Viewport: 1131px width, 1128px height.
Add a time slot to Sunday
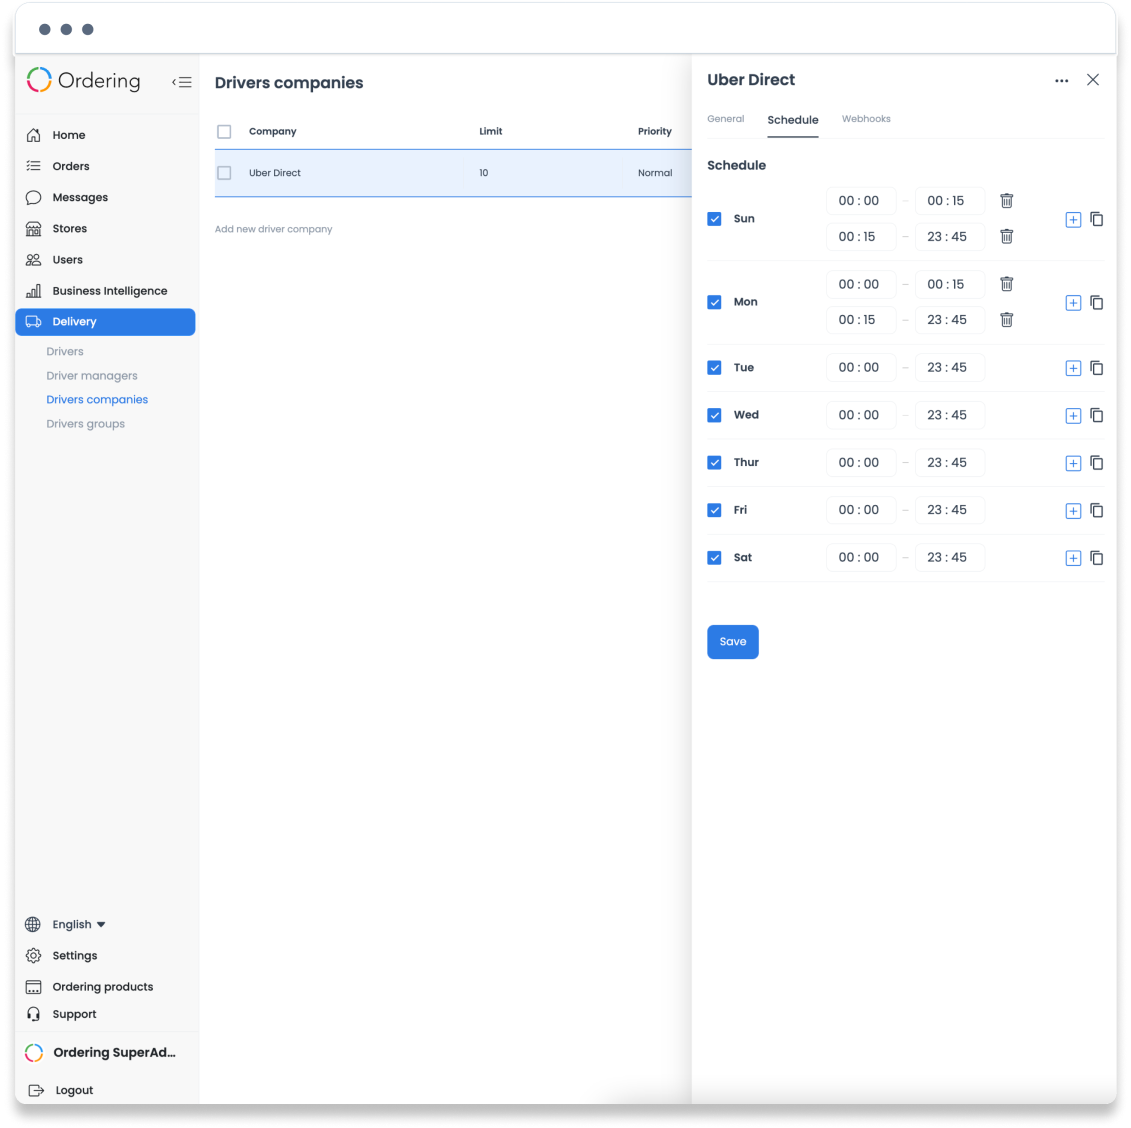click(1073, 219)
